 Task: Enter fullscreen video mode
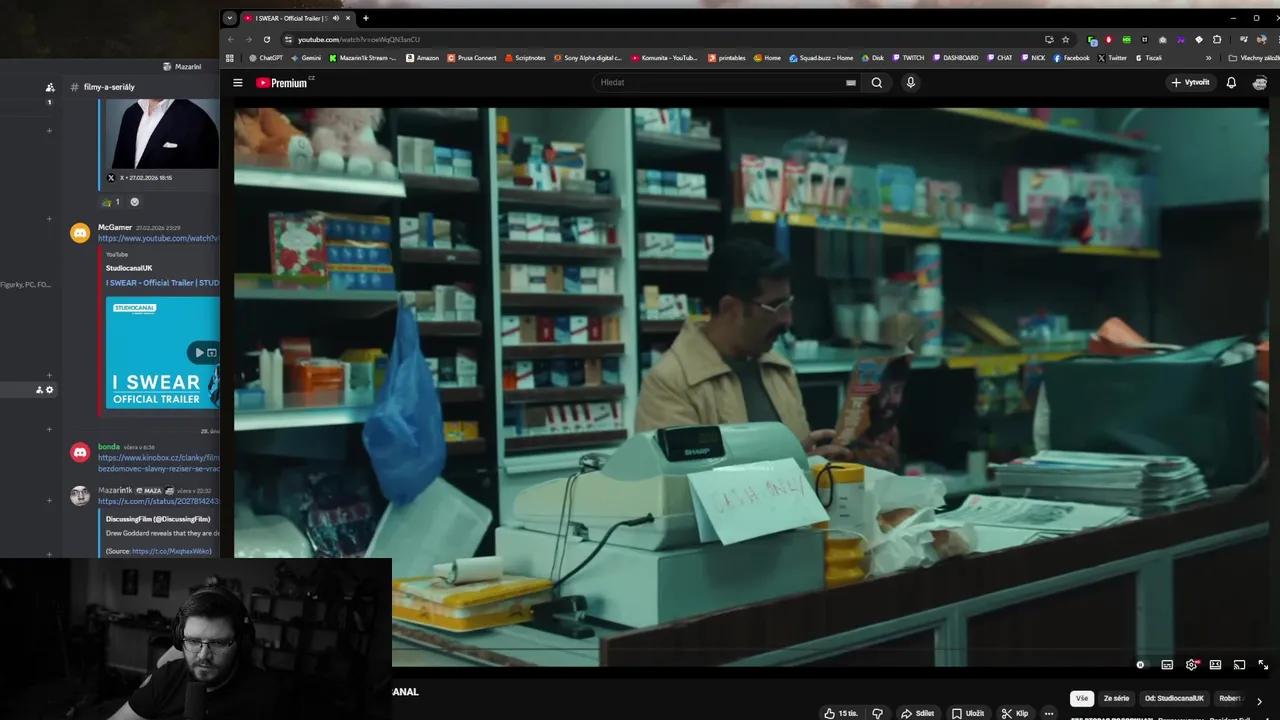point(1263,665)
